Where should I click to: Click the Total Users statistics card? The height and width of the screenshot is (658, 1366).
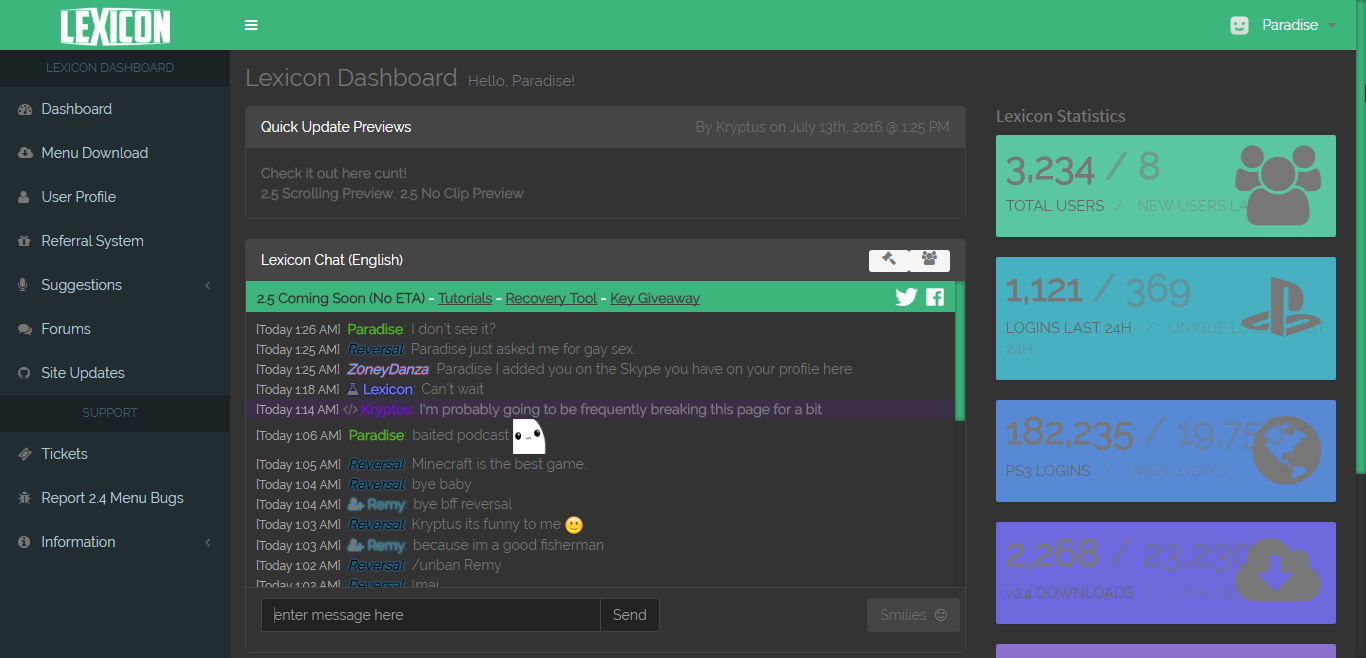(x=1166, y=186)
